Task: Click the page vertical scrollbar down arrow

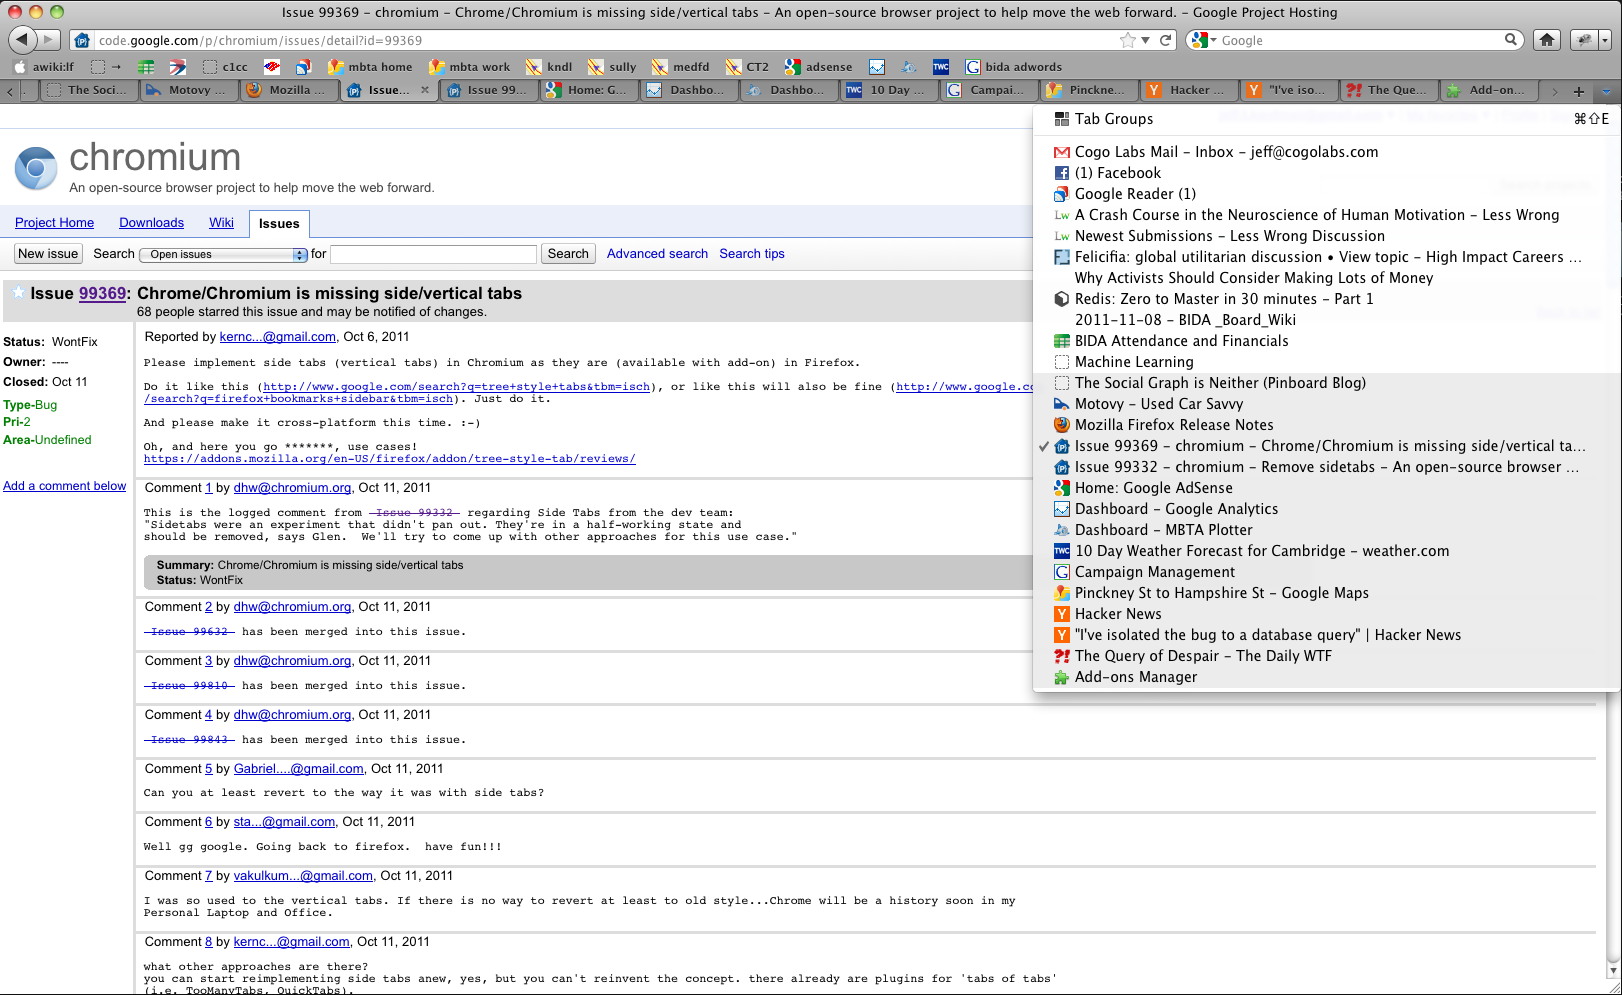Action: click(1612, 971)
